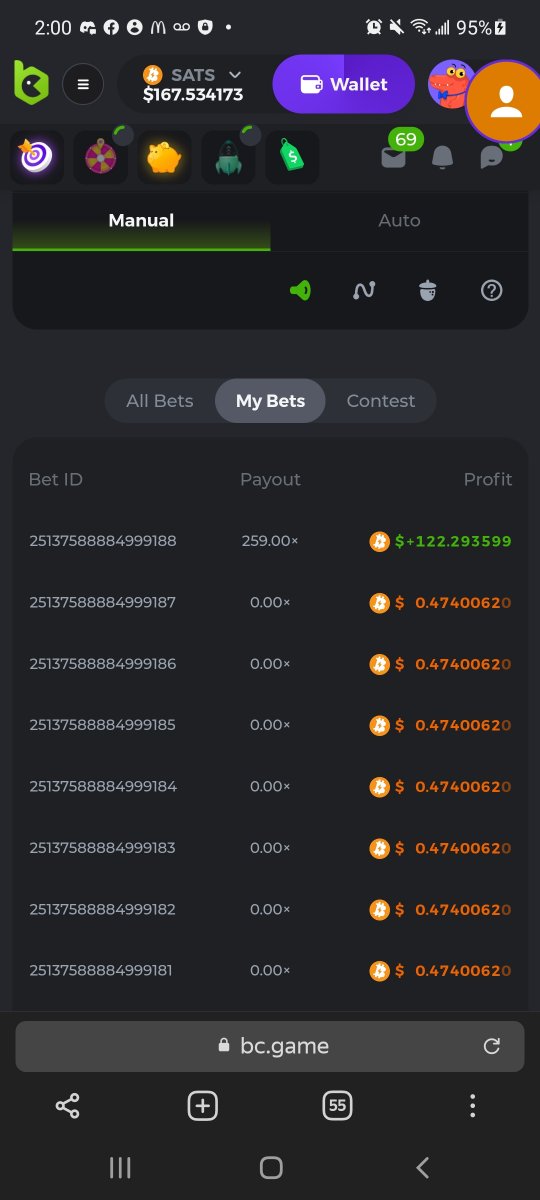Open the mail inbox with 69 badge
The width and height of the screenshot is (540, 1200).
[396, 154]
